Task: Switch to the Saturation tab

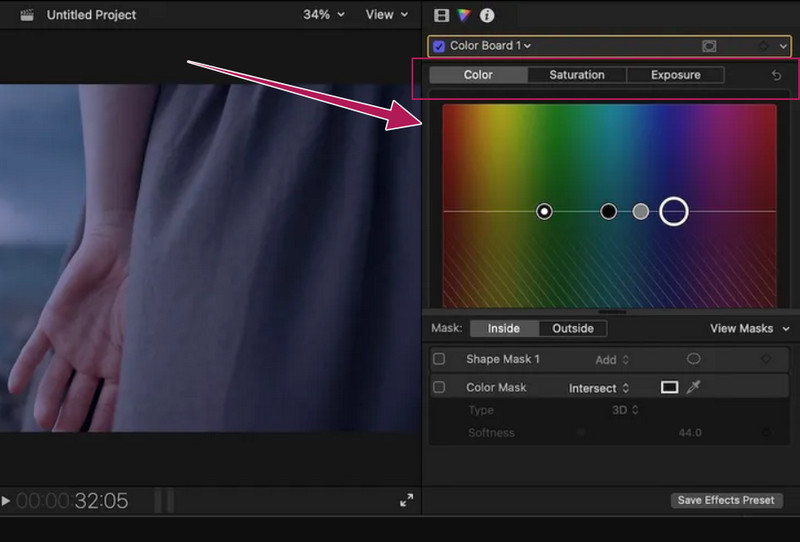Action: point(576,75)
